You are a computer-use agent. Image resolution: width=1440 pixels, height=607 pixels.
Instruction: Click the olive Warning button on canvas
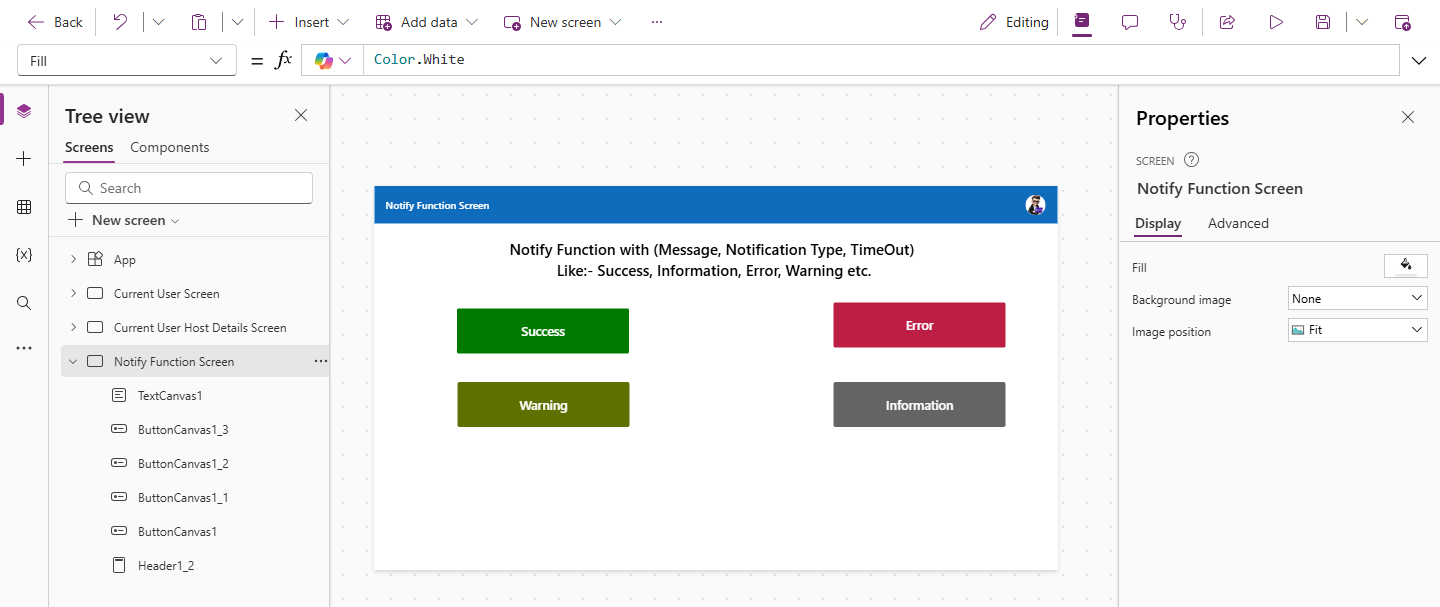tap(543, 405)
